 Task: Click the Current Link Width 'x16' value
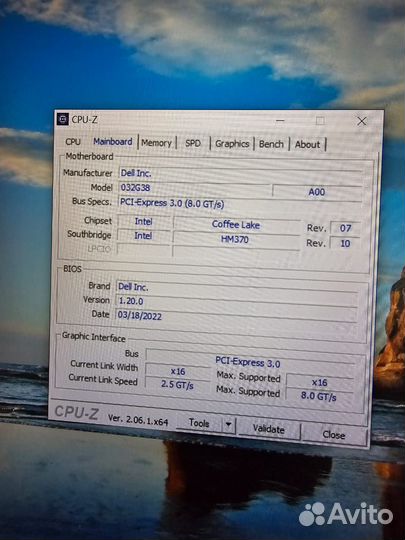pos(178,371)
